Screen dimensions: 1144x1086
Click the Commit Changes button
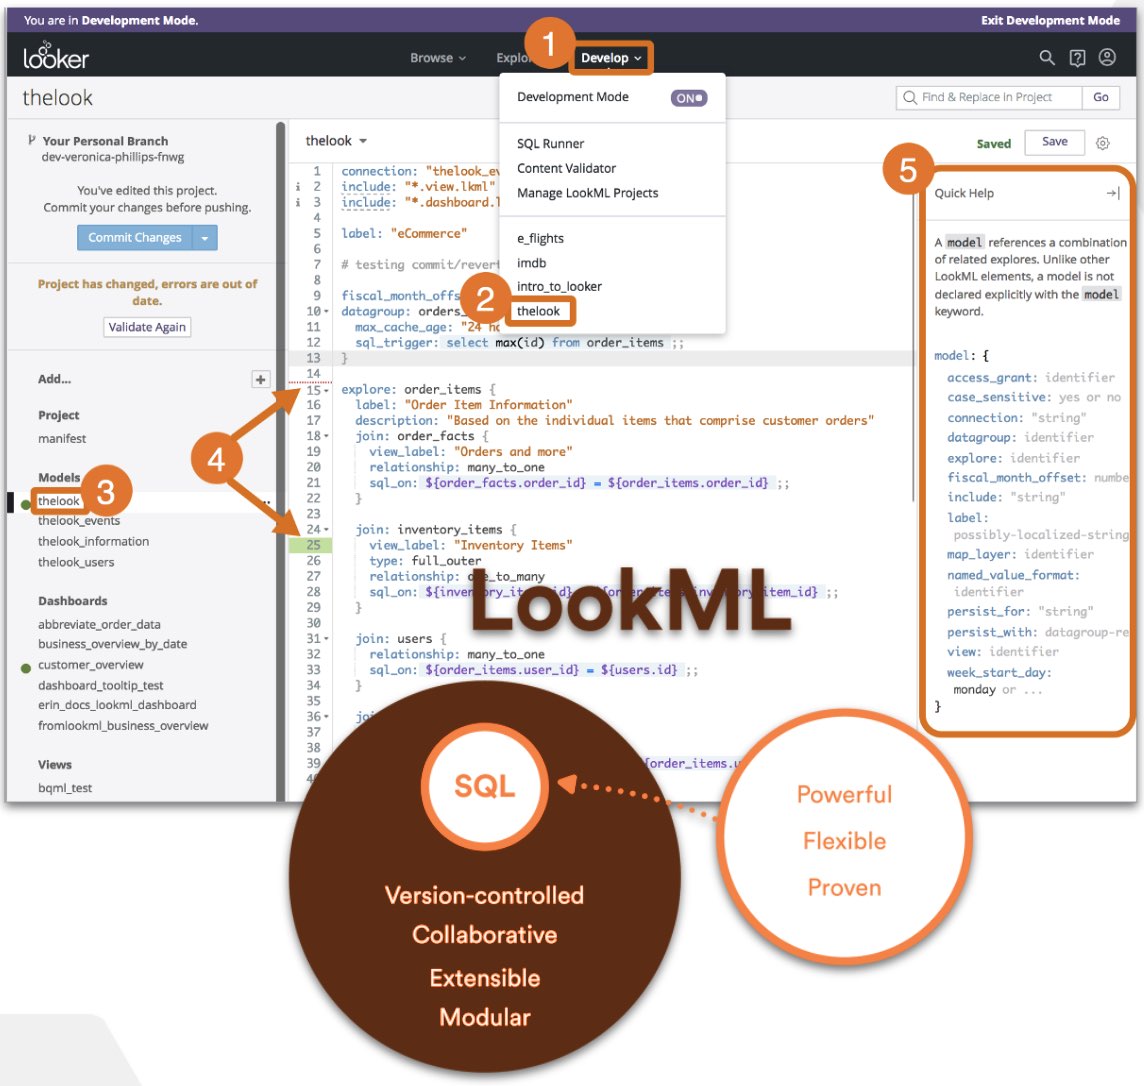point(135,238)
